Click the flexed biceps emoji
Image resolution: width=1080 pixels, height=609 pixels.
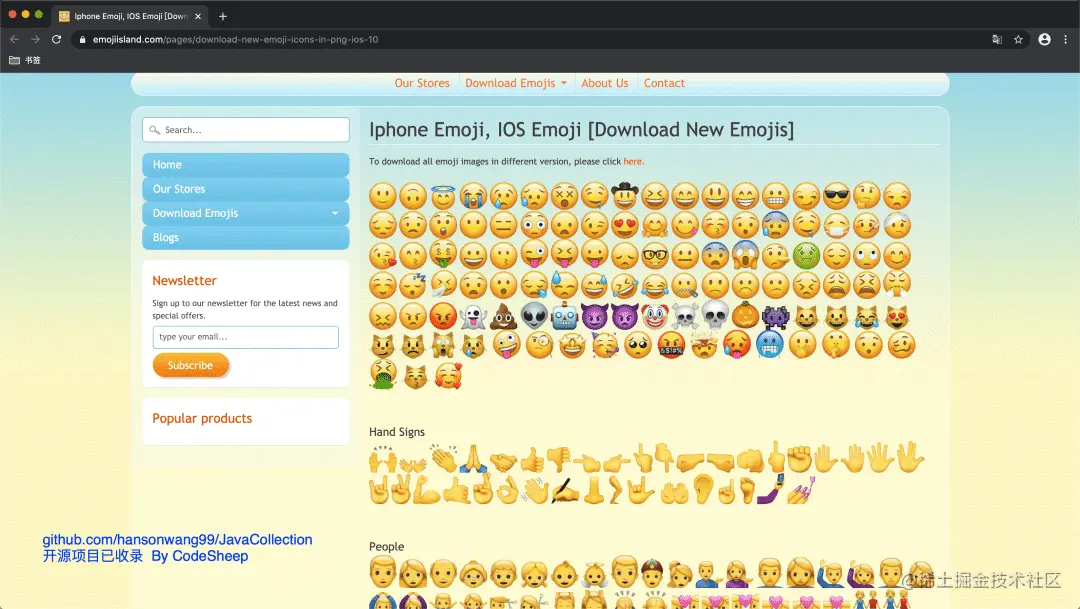[x=426, y=491]
